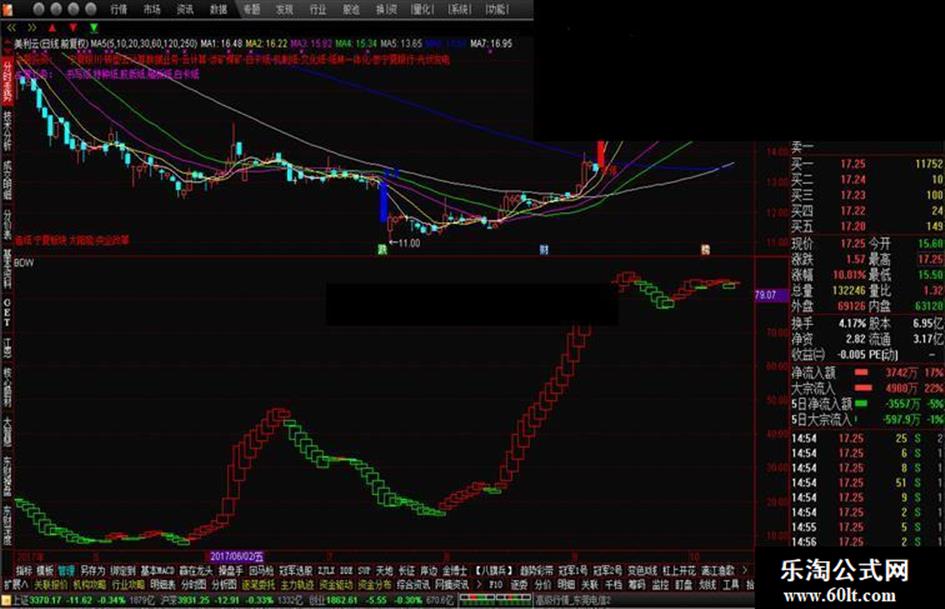Select the 操盘手 indicator
The width and height of the screenshot is (945, 609).
coord(230,570)
